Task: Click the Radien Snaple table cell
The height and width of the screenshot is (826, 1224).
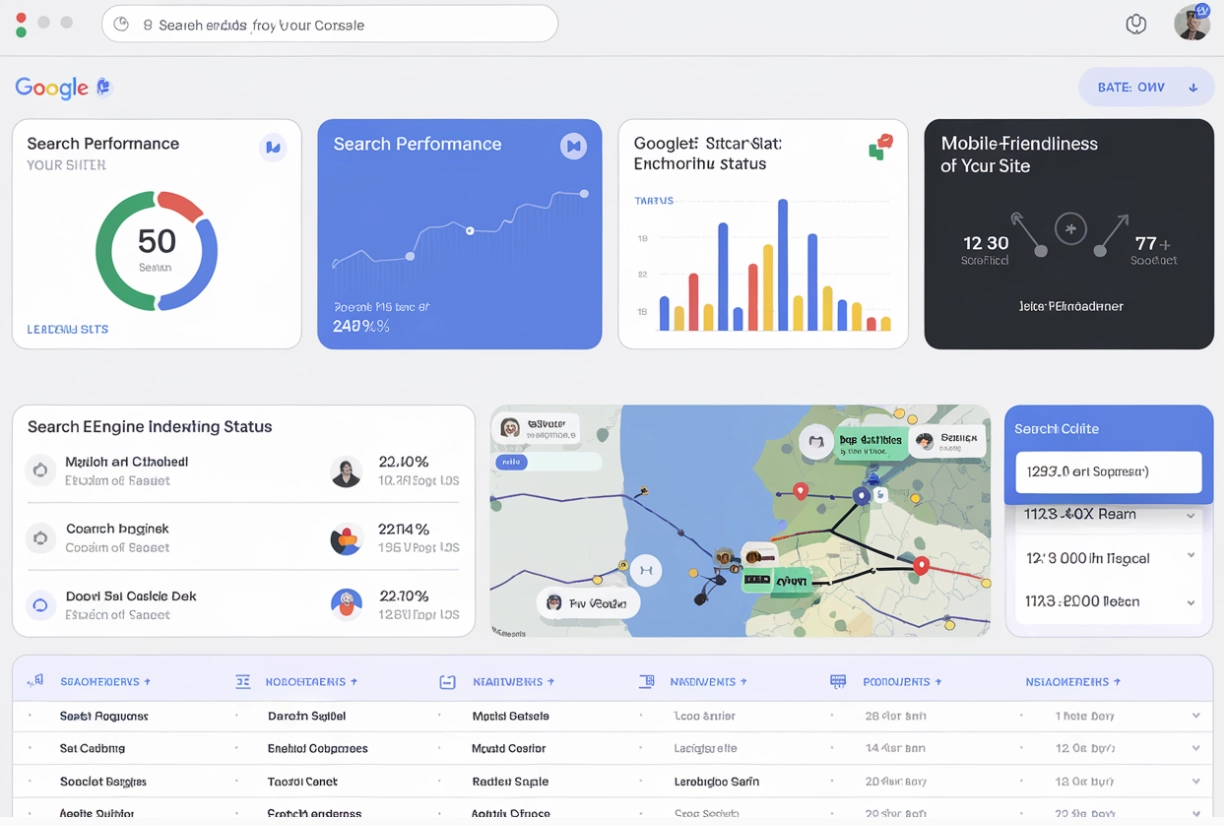Action: pos(510,782)
